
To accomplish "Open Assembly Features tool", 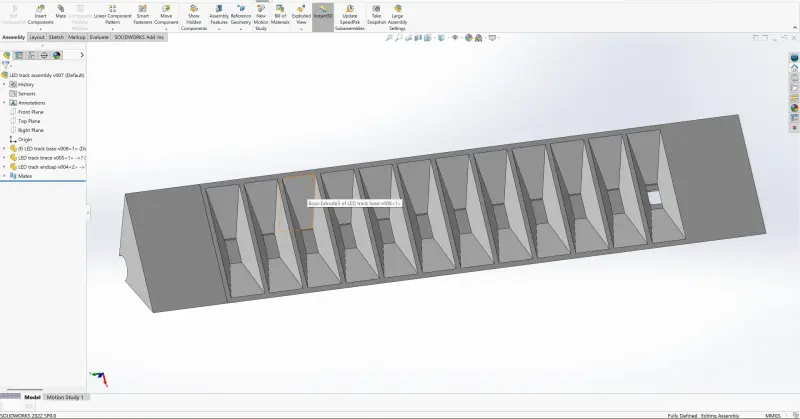I will pyautogui.click(x=219, y=14).
